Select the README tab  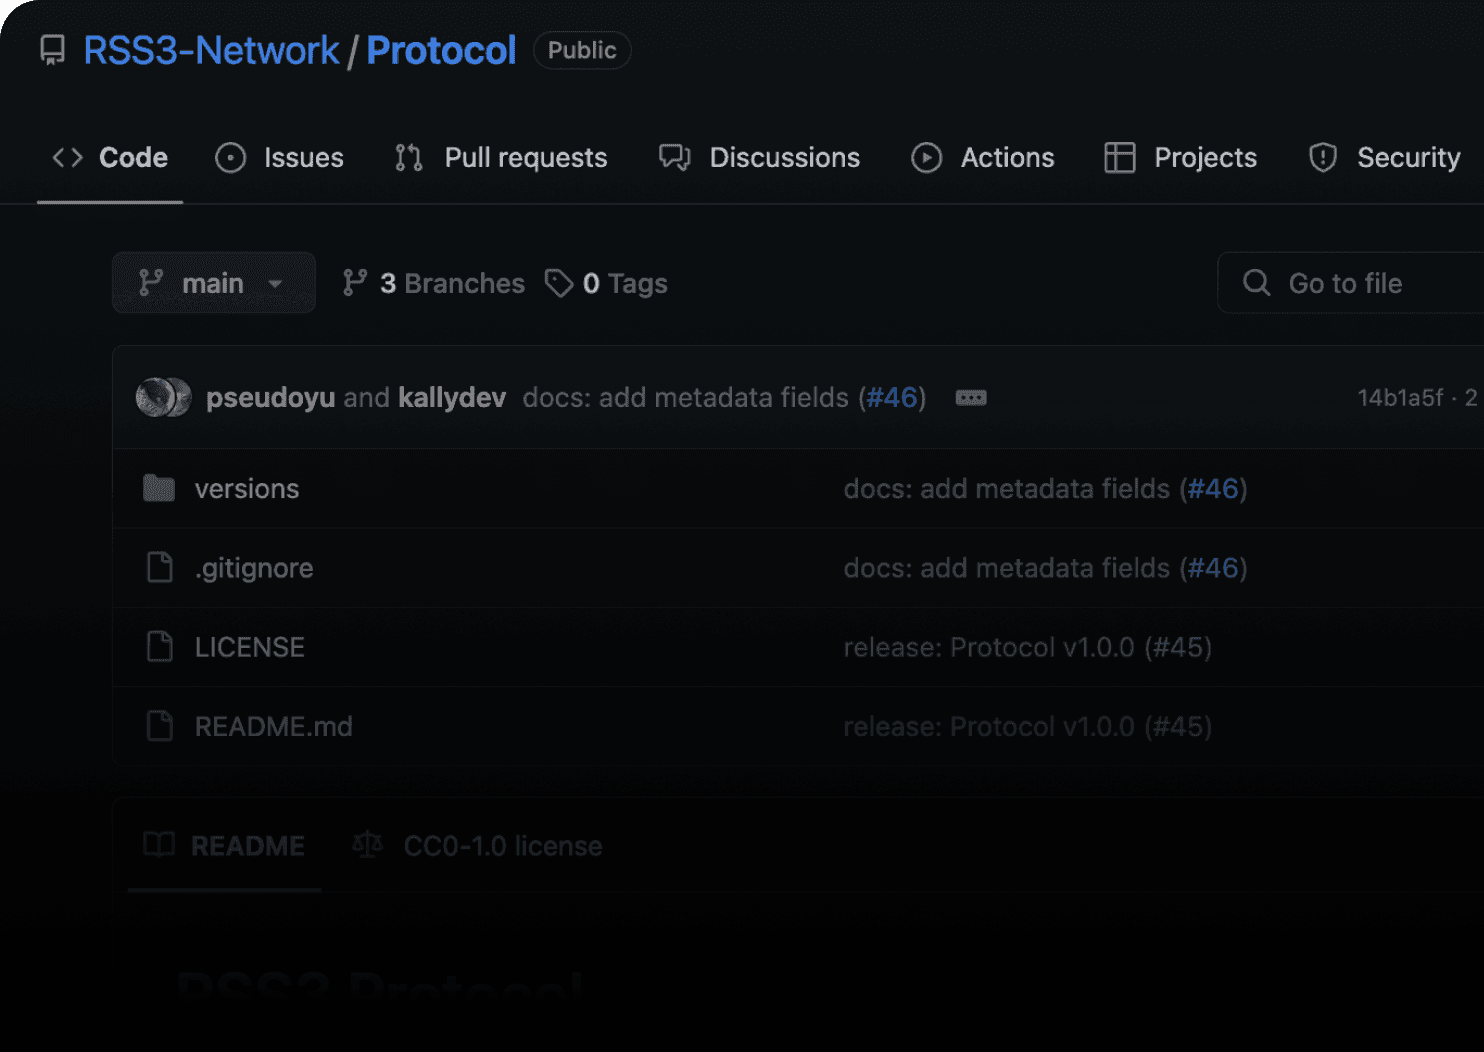pos(224,846)
